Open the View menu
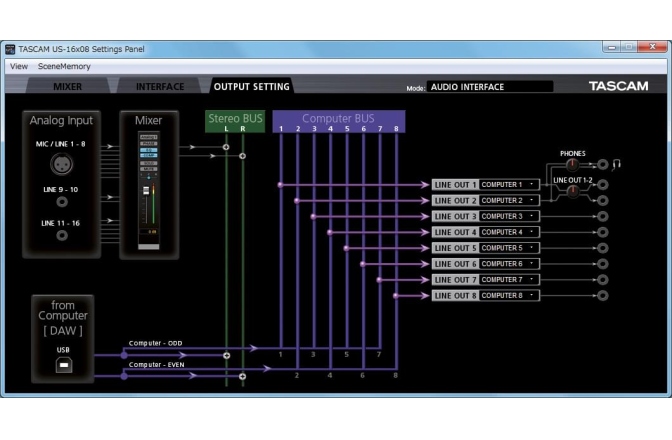The width and height of the screenshot is (672, 440). [x=19, y=66]
